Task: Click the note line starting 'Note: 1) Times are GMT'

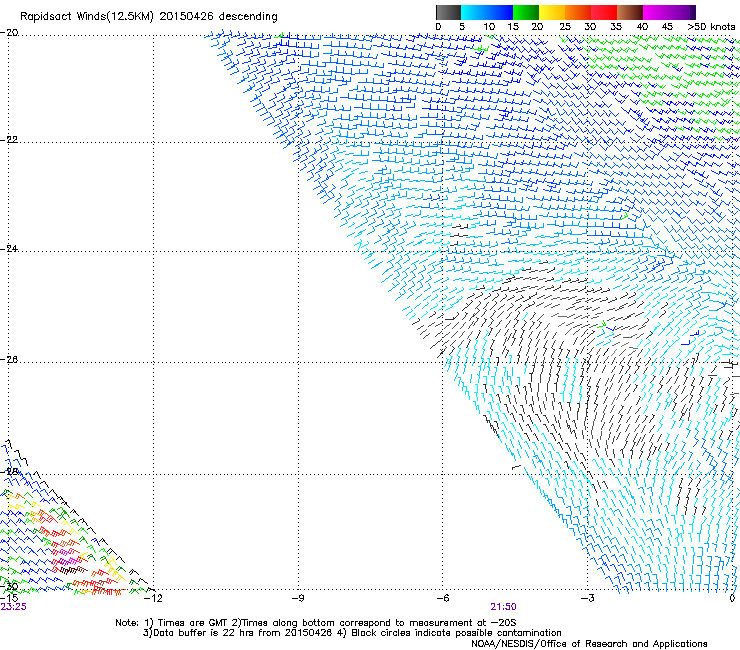Action: click(316, 623)
